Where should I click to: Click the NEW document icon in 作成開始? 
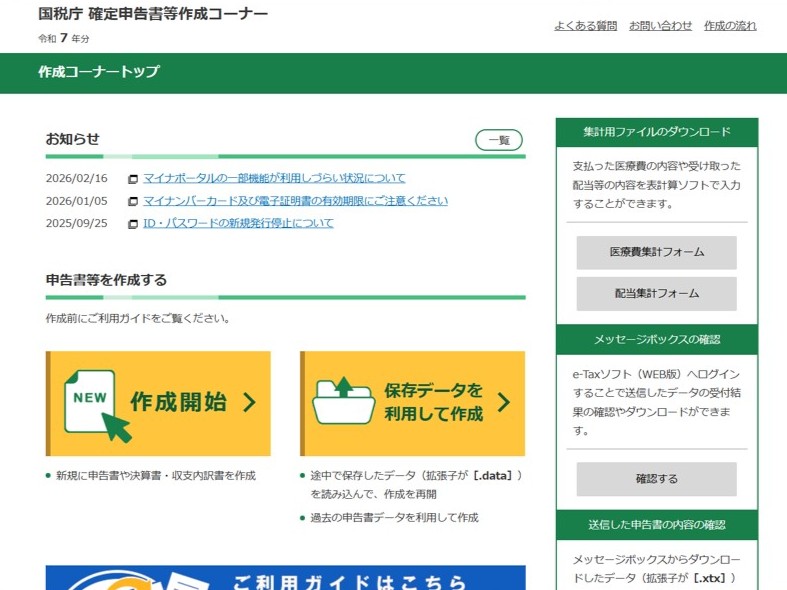coord(97,405)
